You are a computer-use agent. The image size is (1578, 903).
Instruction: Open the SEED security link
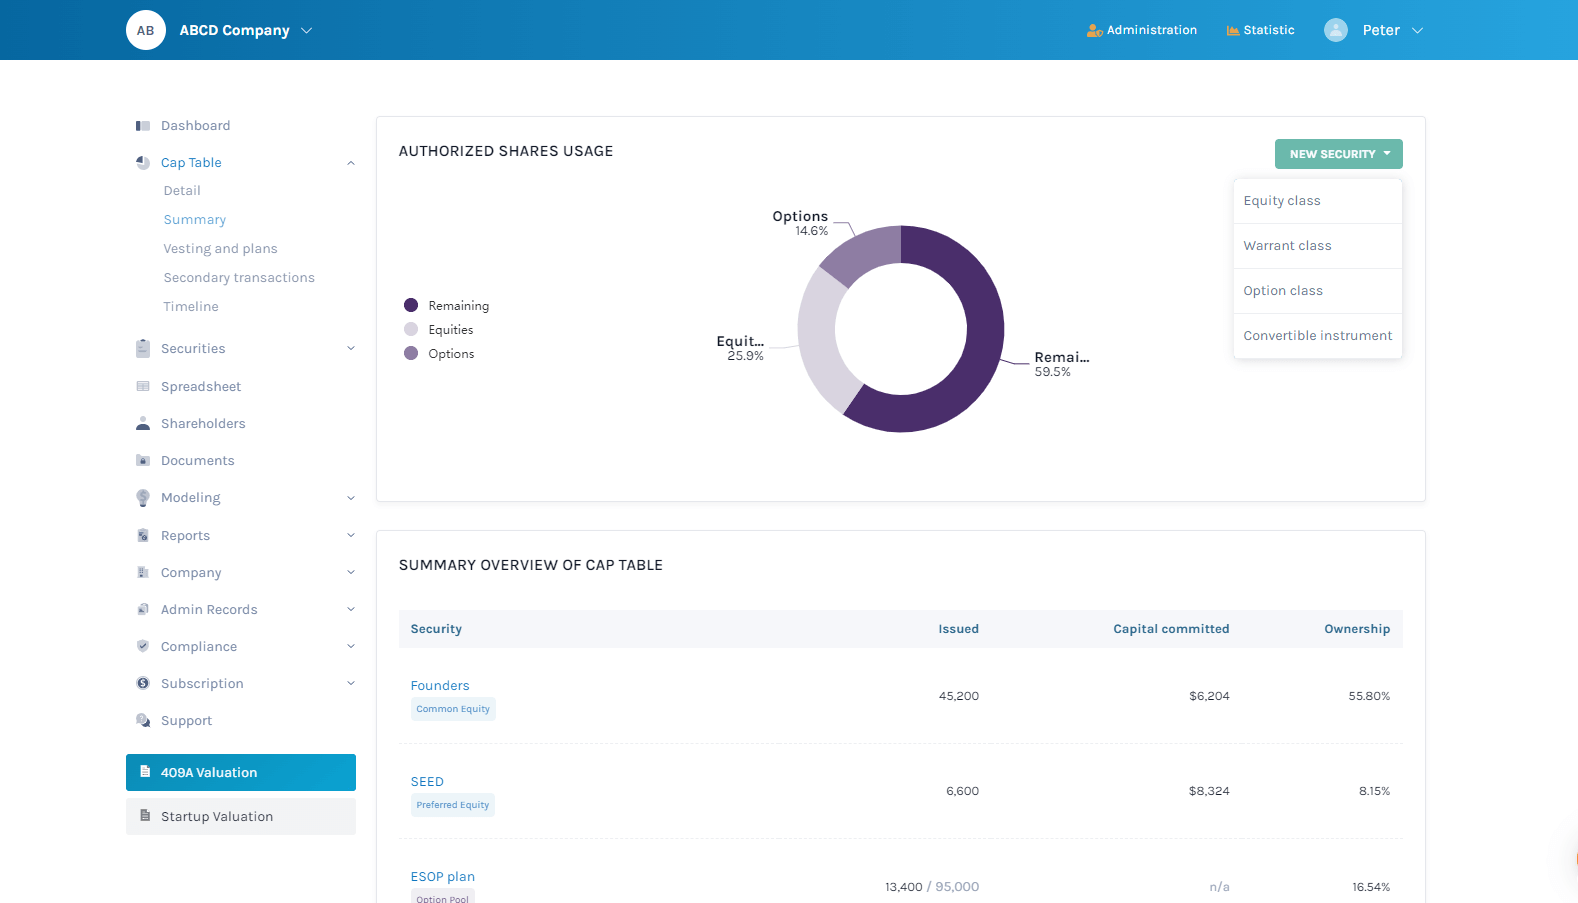[x=427, y=782]
